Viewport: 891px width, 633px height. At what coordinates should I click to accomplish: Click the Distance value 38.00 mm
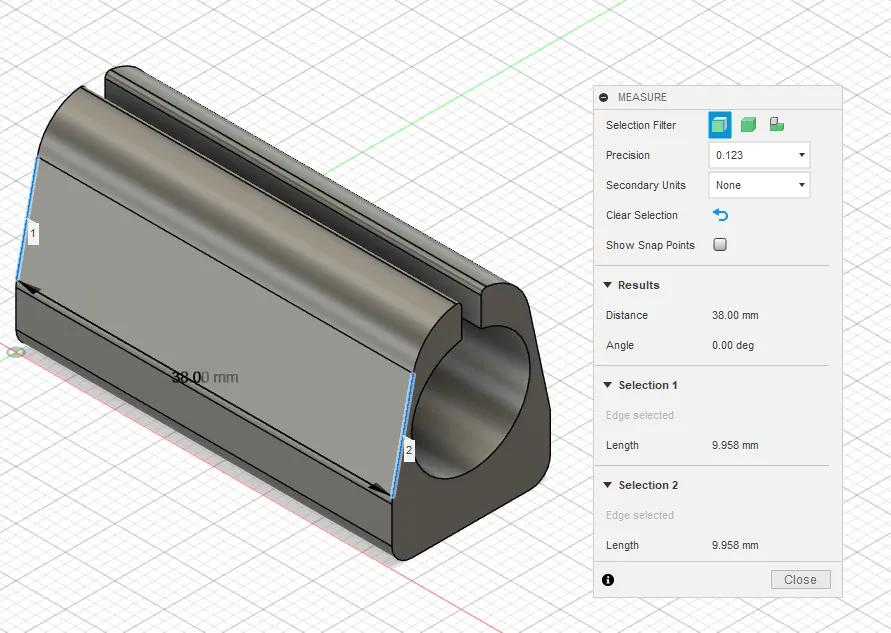tap(735, 315)
